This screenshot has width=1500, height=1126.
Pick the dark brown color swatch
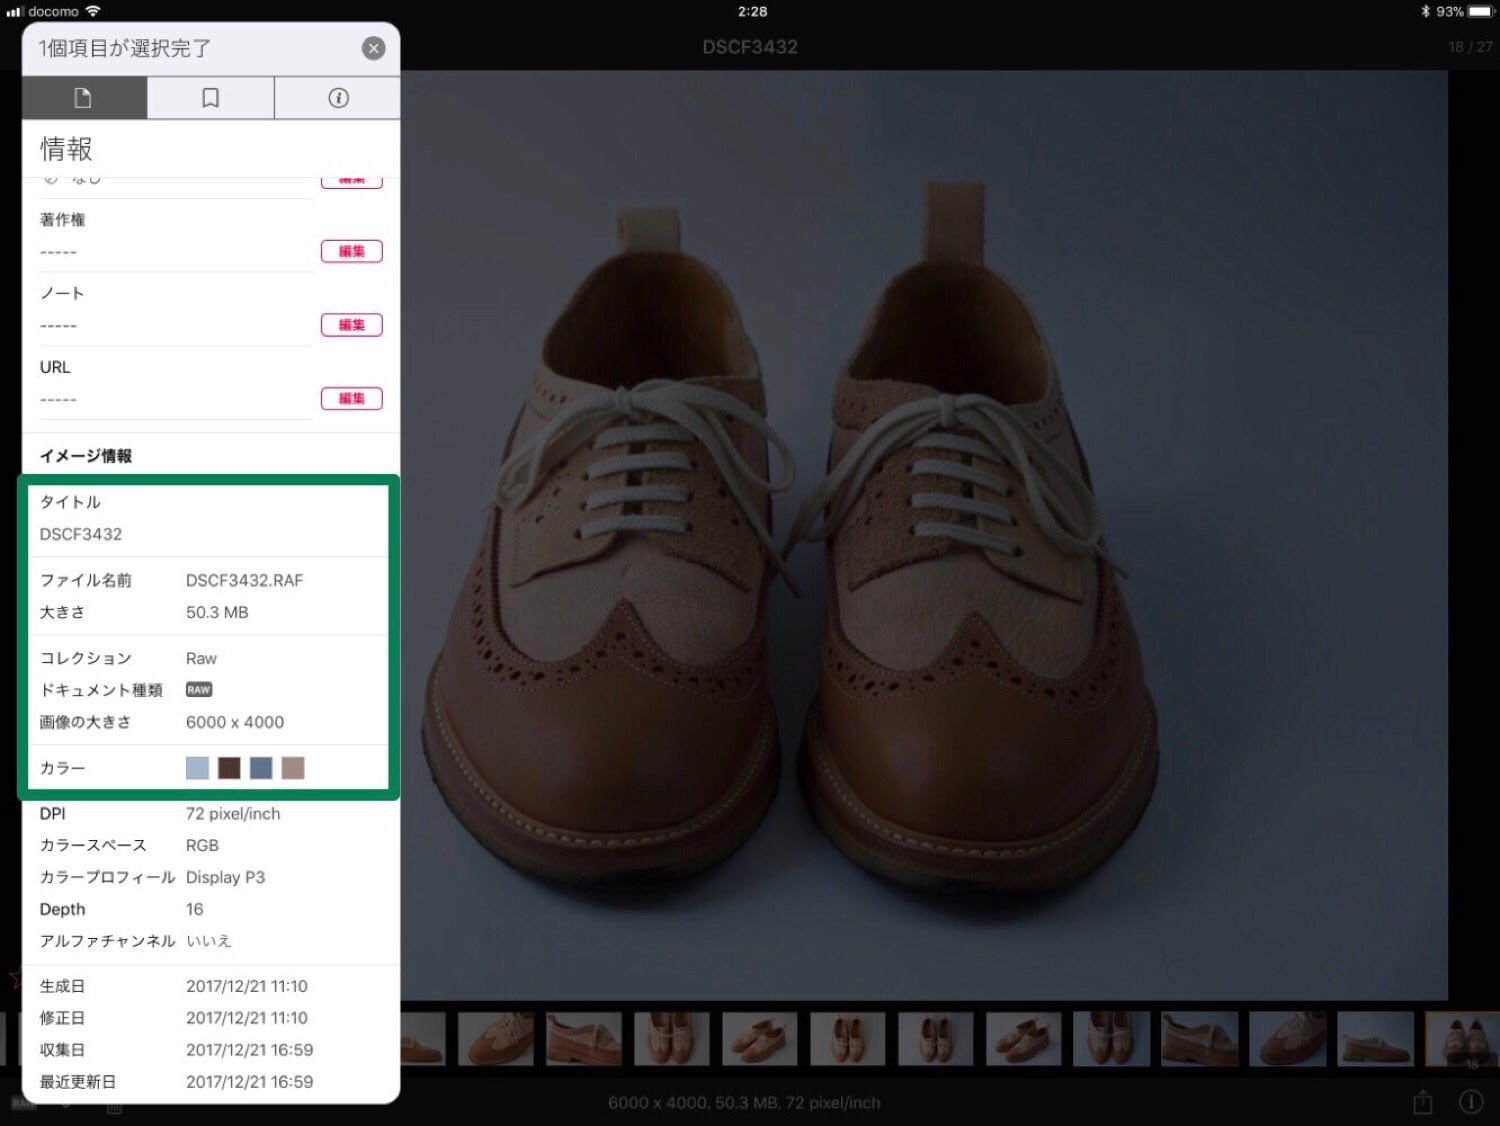tap(229, 768)
